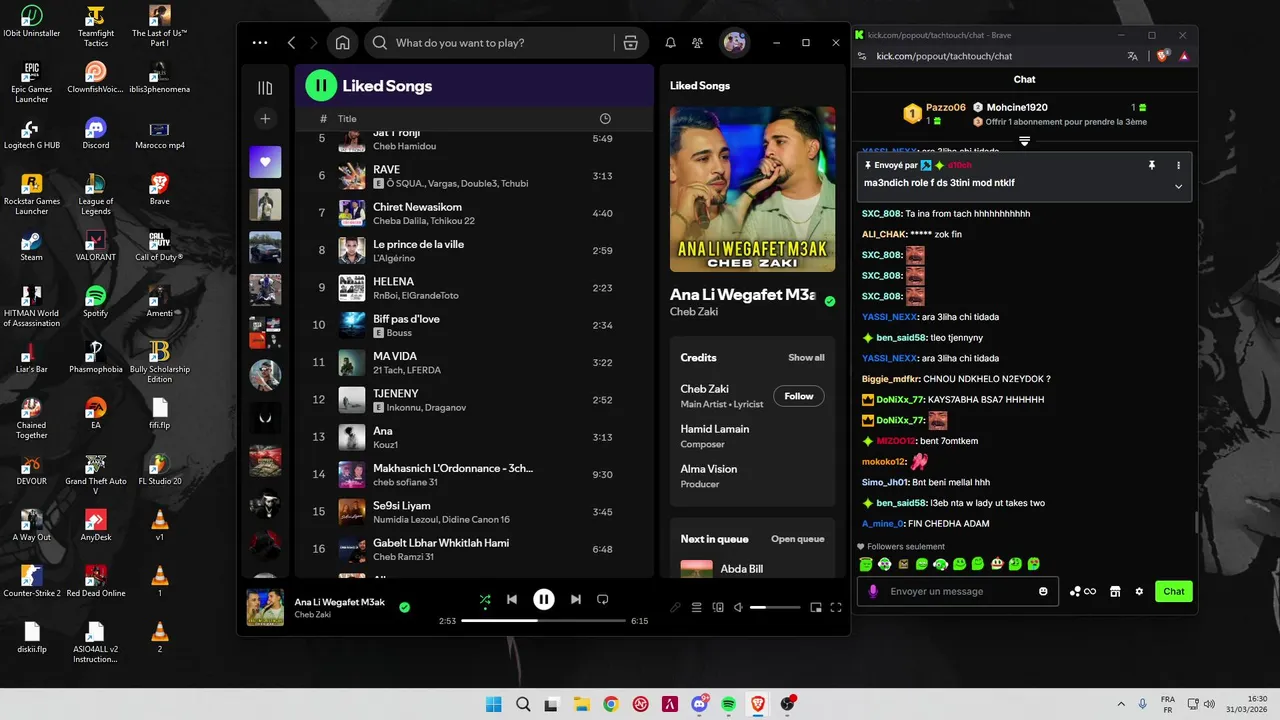The width and height of the screenshot is (1280, 720).
Task: Select the VALORANT desktop shortcut
Action: (95, 245)
